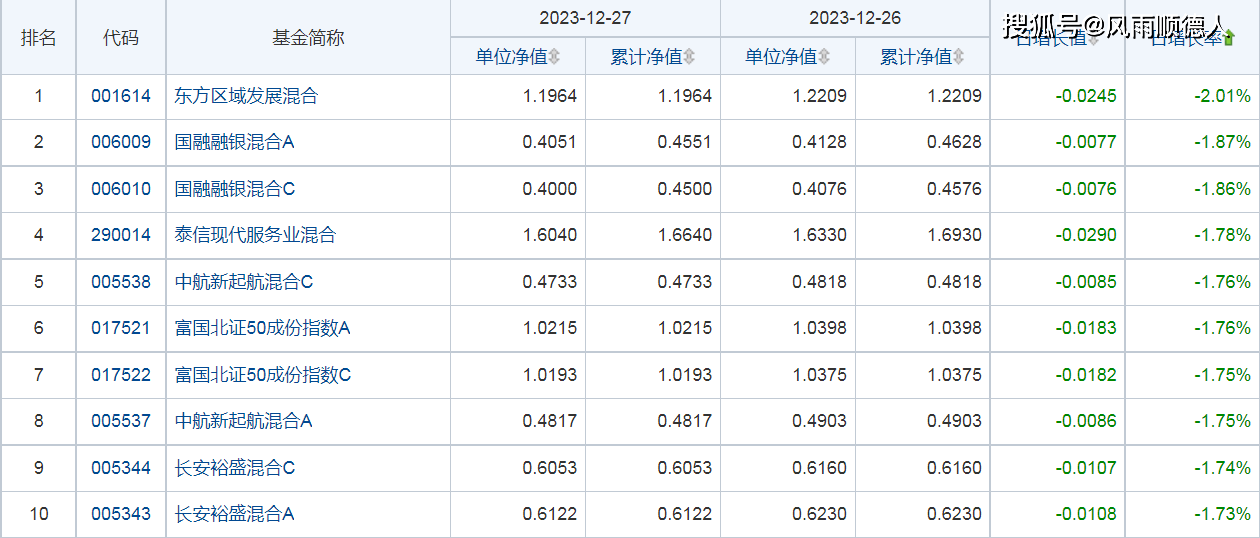Screen dimensions: 1260x538
Task: Open fund code 290014
Action: [x=121, y=236]
